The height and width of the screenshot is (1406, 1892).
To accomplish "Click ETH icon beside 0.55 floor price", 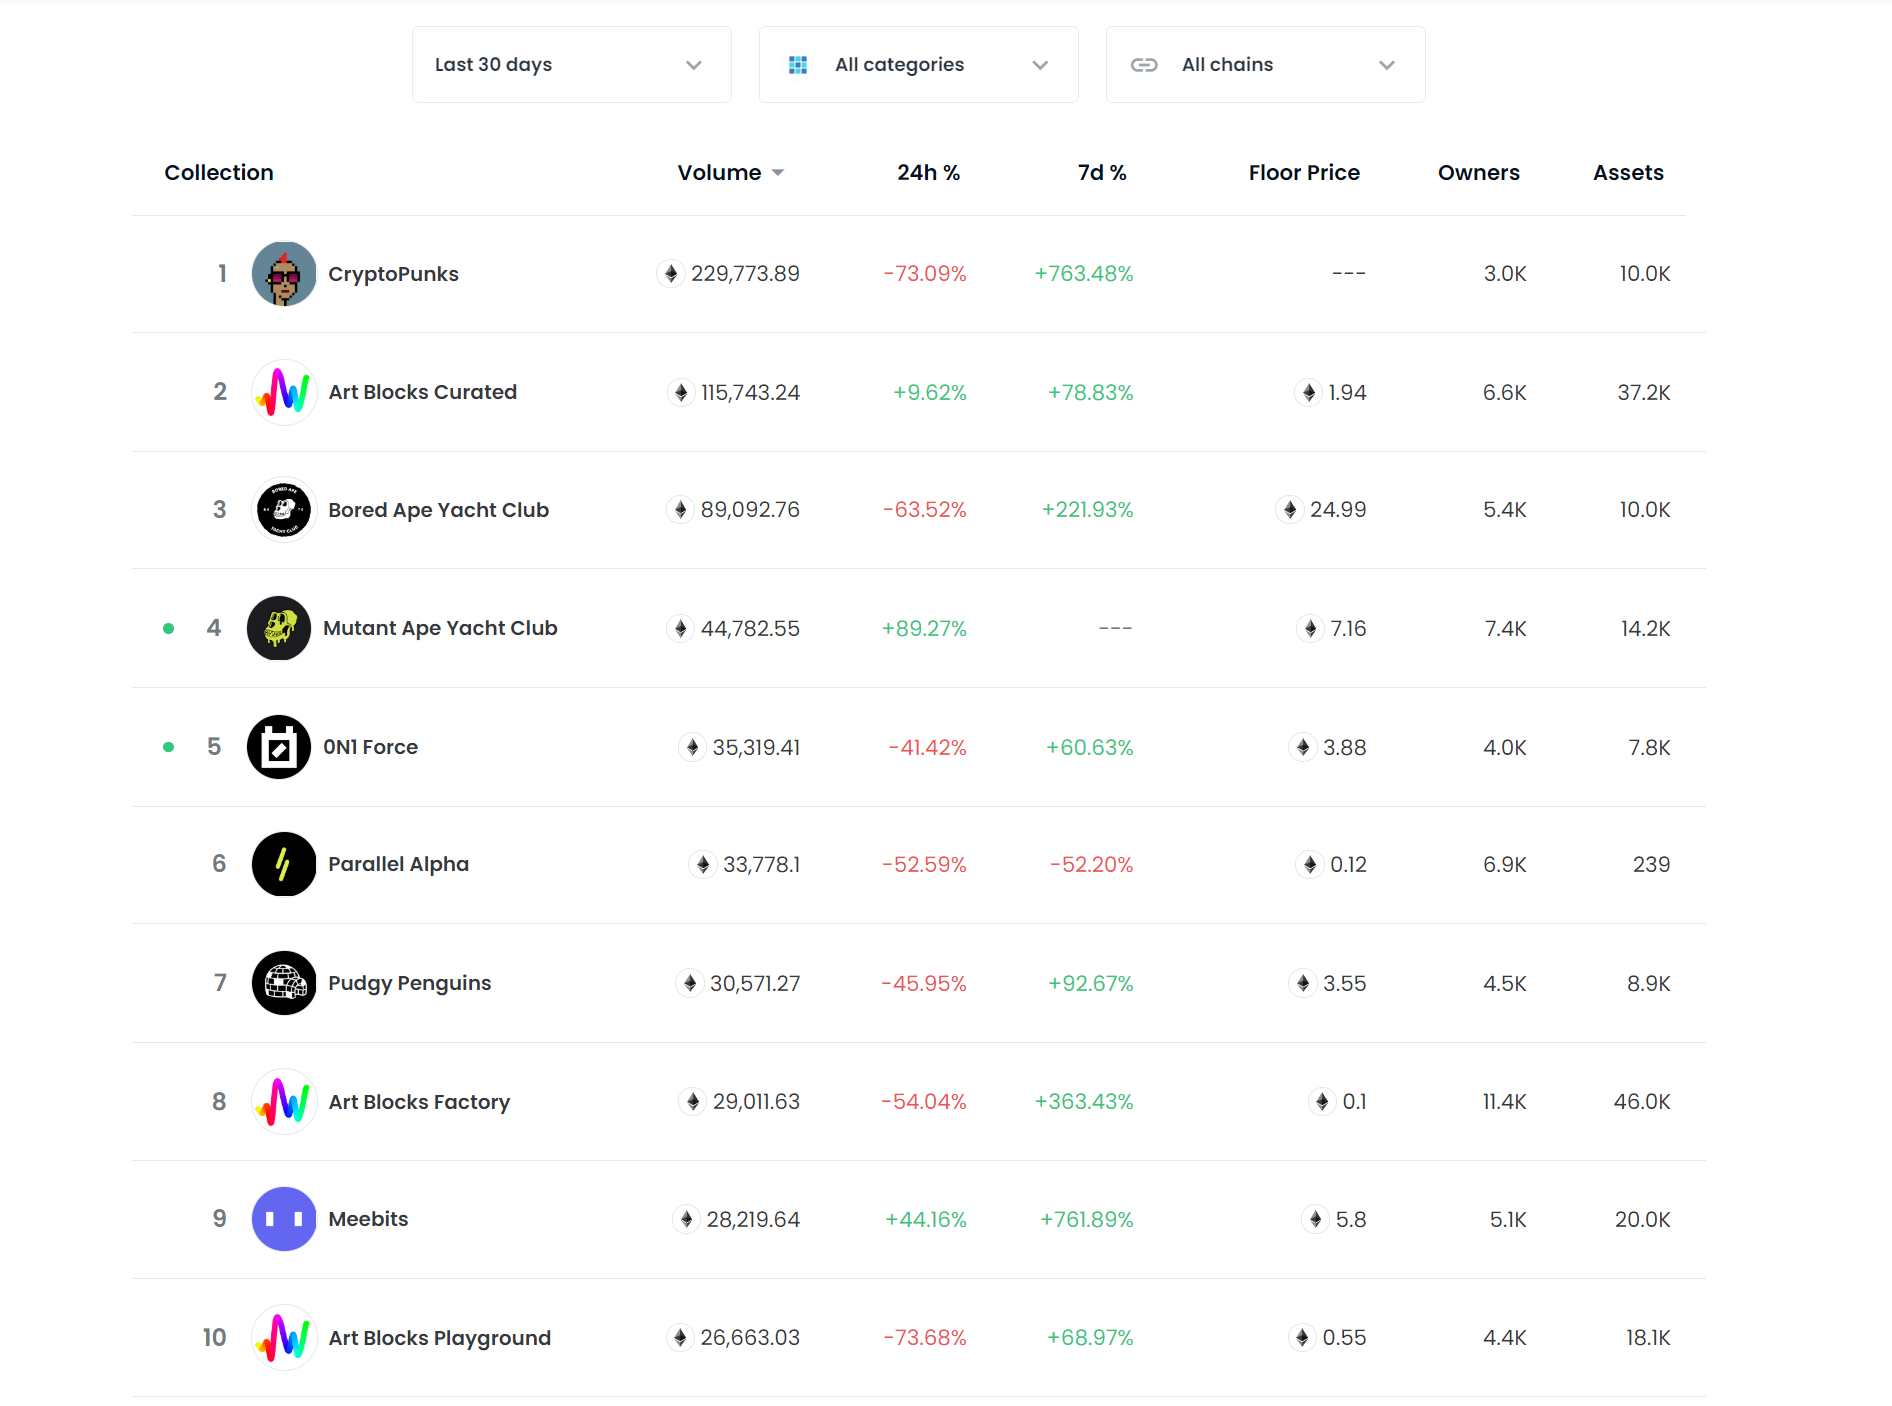I will tap(1302, 1337).
